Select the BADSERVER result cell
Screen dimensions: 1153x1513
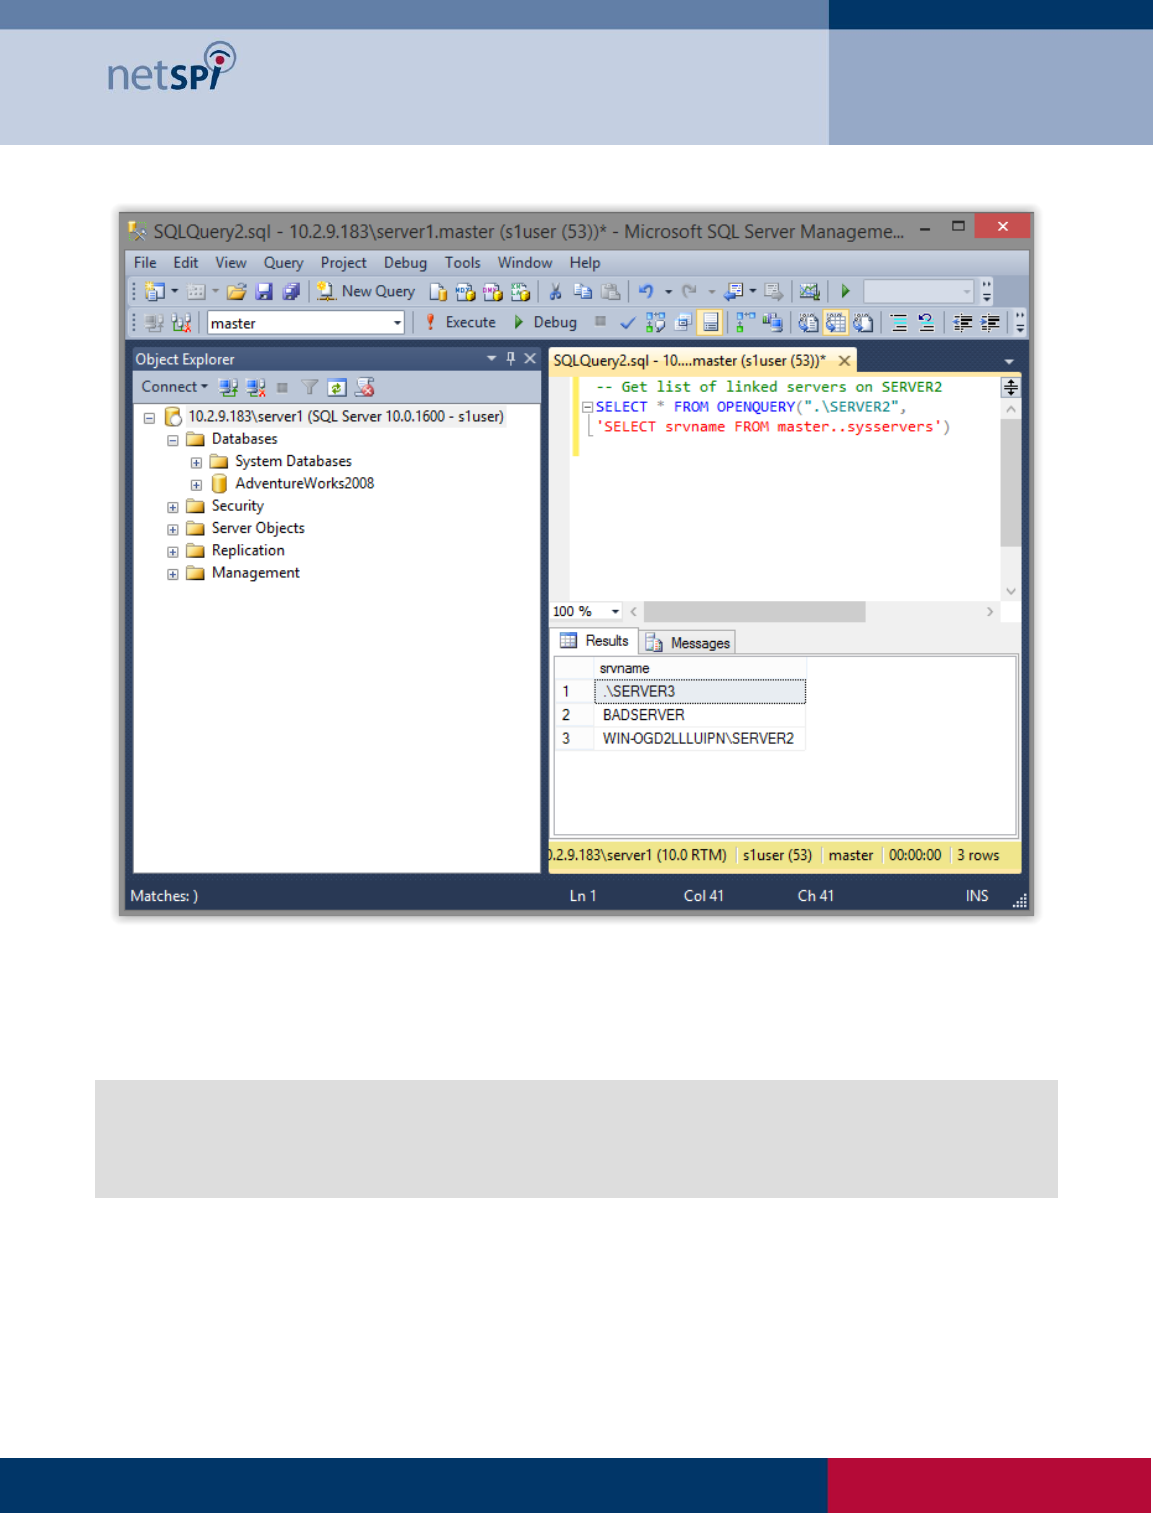point(700,715)
